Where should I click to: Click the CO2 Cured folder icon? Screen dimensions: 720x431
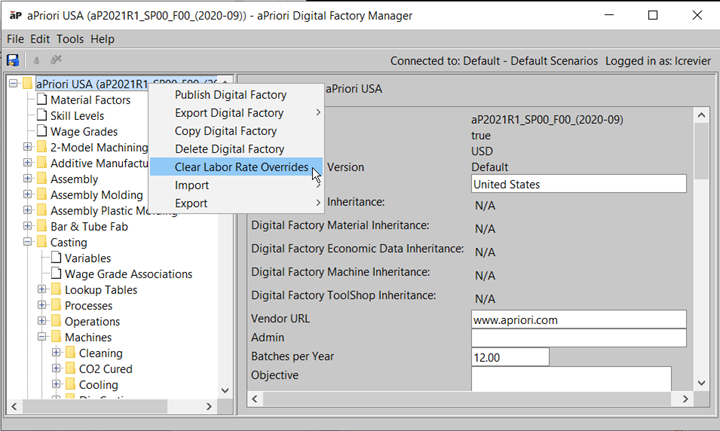pyautogui.click(x=70, y=368)
